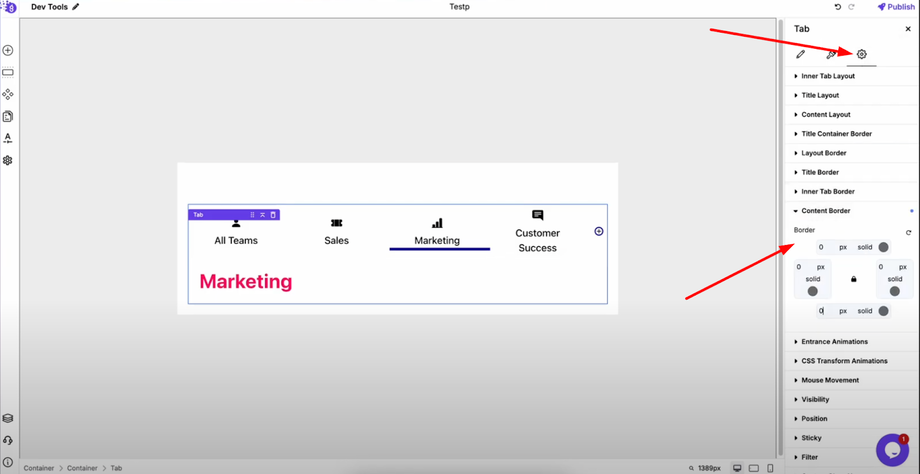Click the Marketing heading text
Image resolution: width=920 pixels, height=474 pixels.
click(x=246, y=282)
